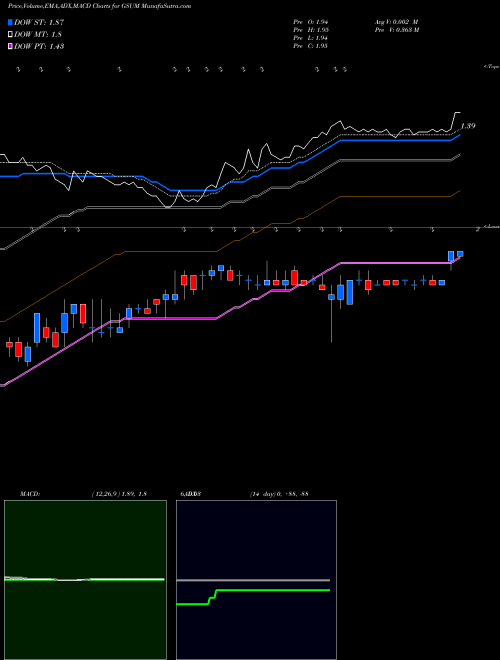Click the MACD '(12,26,9) 1.89, 1.8' parameters
Screen dimensions: 500x660
coord(119,493)
